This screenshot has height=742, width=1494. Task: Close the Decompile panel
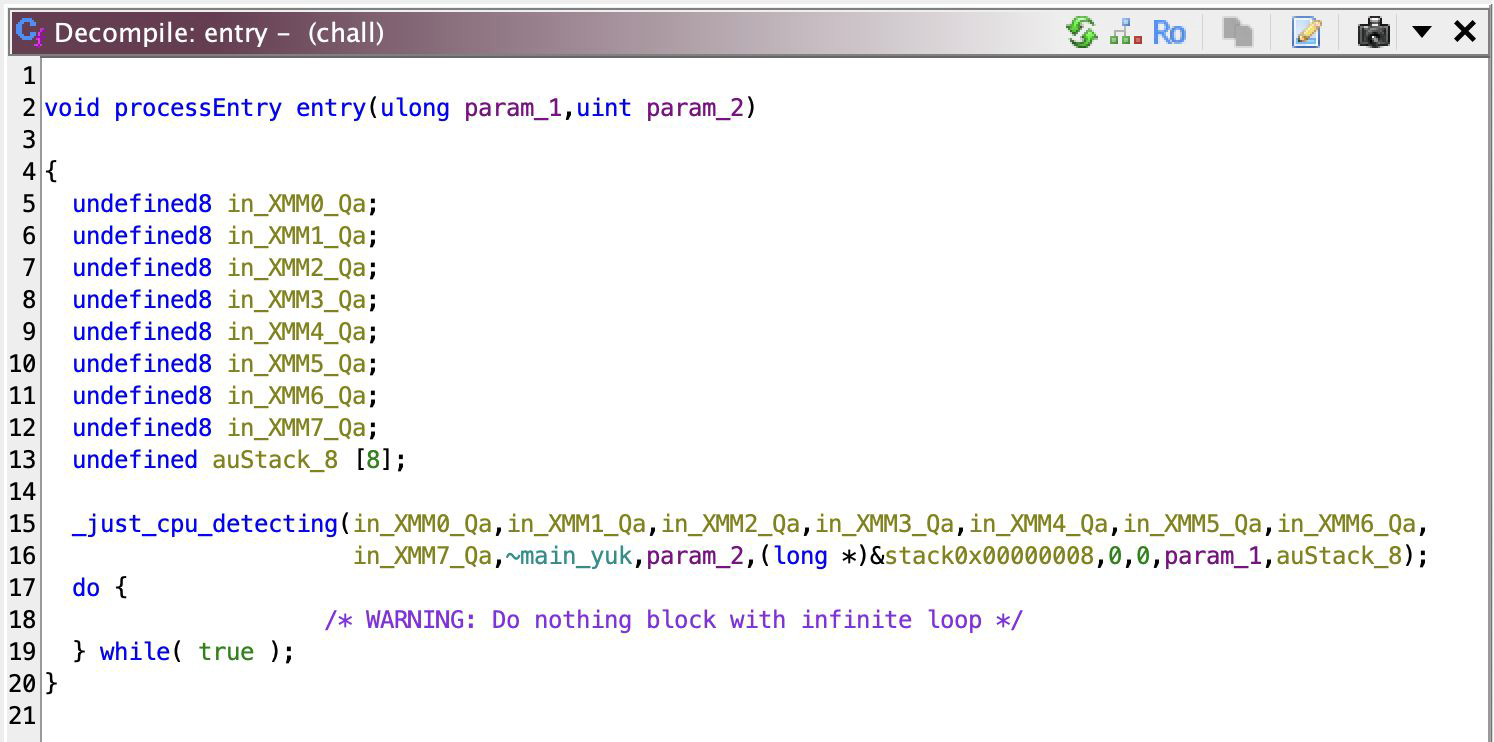[x=1464, y=33]
